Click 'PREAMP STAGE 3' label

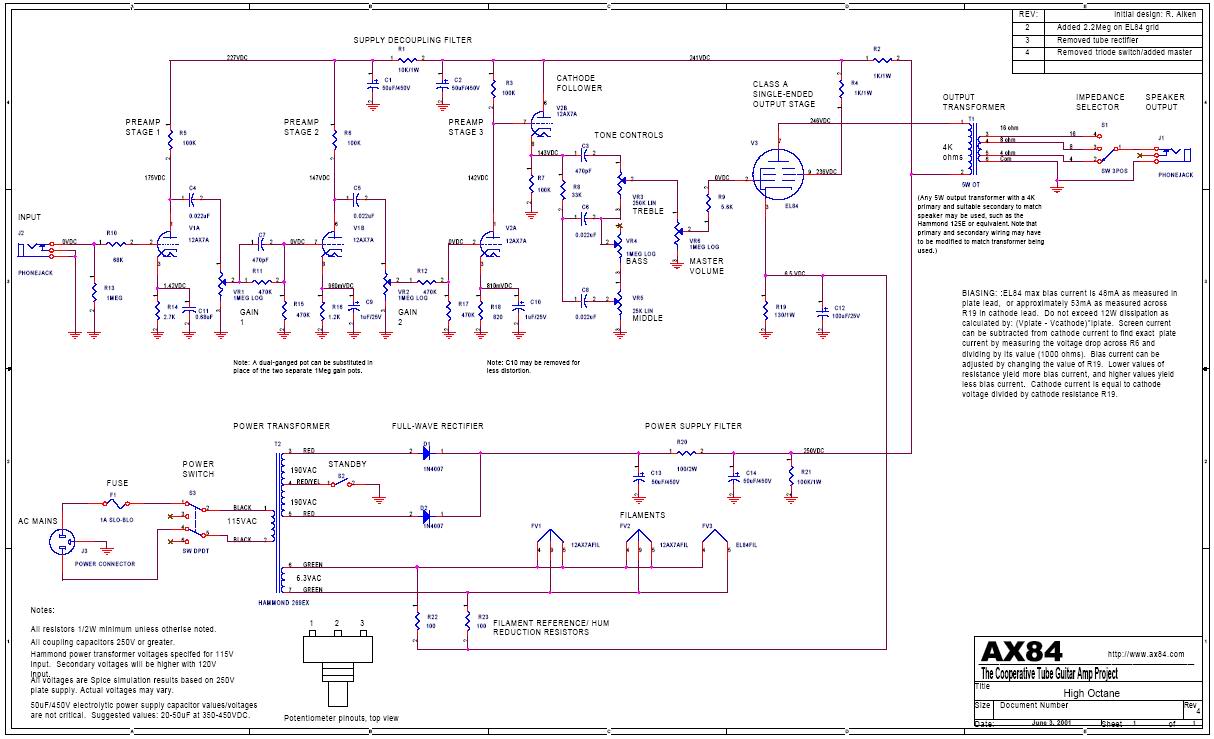(466, 127)
